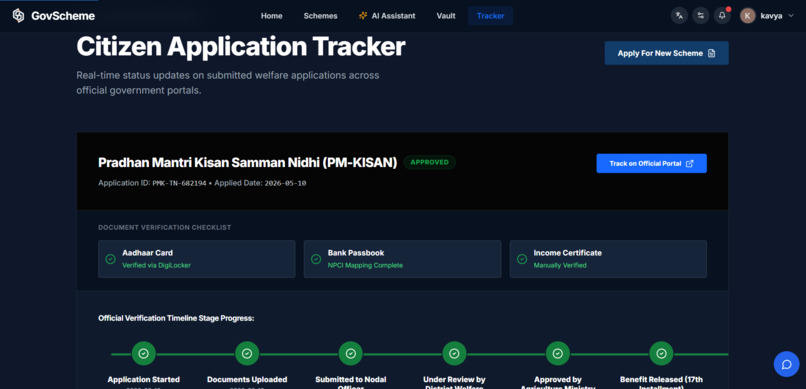Image resolution: width=806 pixels, height=389 pixels.
Task: Click the Citizen Application Tracker heading
Action: coord(241,47)
